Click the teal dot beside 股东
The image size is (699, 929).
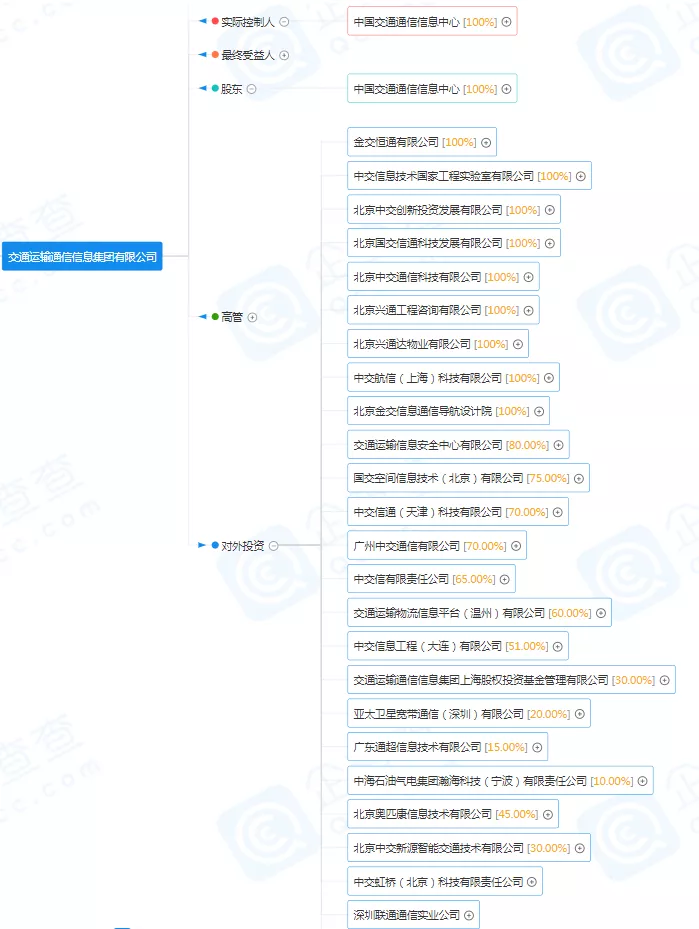215,88
